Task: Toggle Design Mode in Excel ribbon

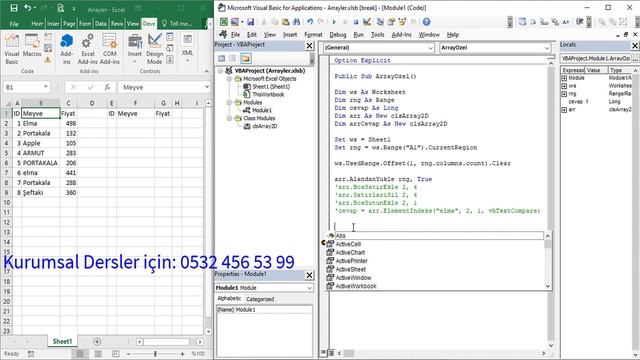Action: pyautogui.click(x=154, y=49)
